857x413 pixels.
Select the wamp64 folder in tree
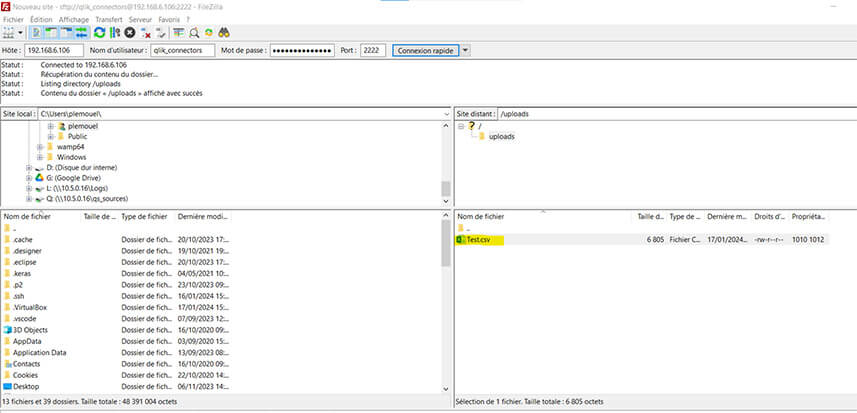pyautogui.click(x=71, y=147)
